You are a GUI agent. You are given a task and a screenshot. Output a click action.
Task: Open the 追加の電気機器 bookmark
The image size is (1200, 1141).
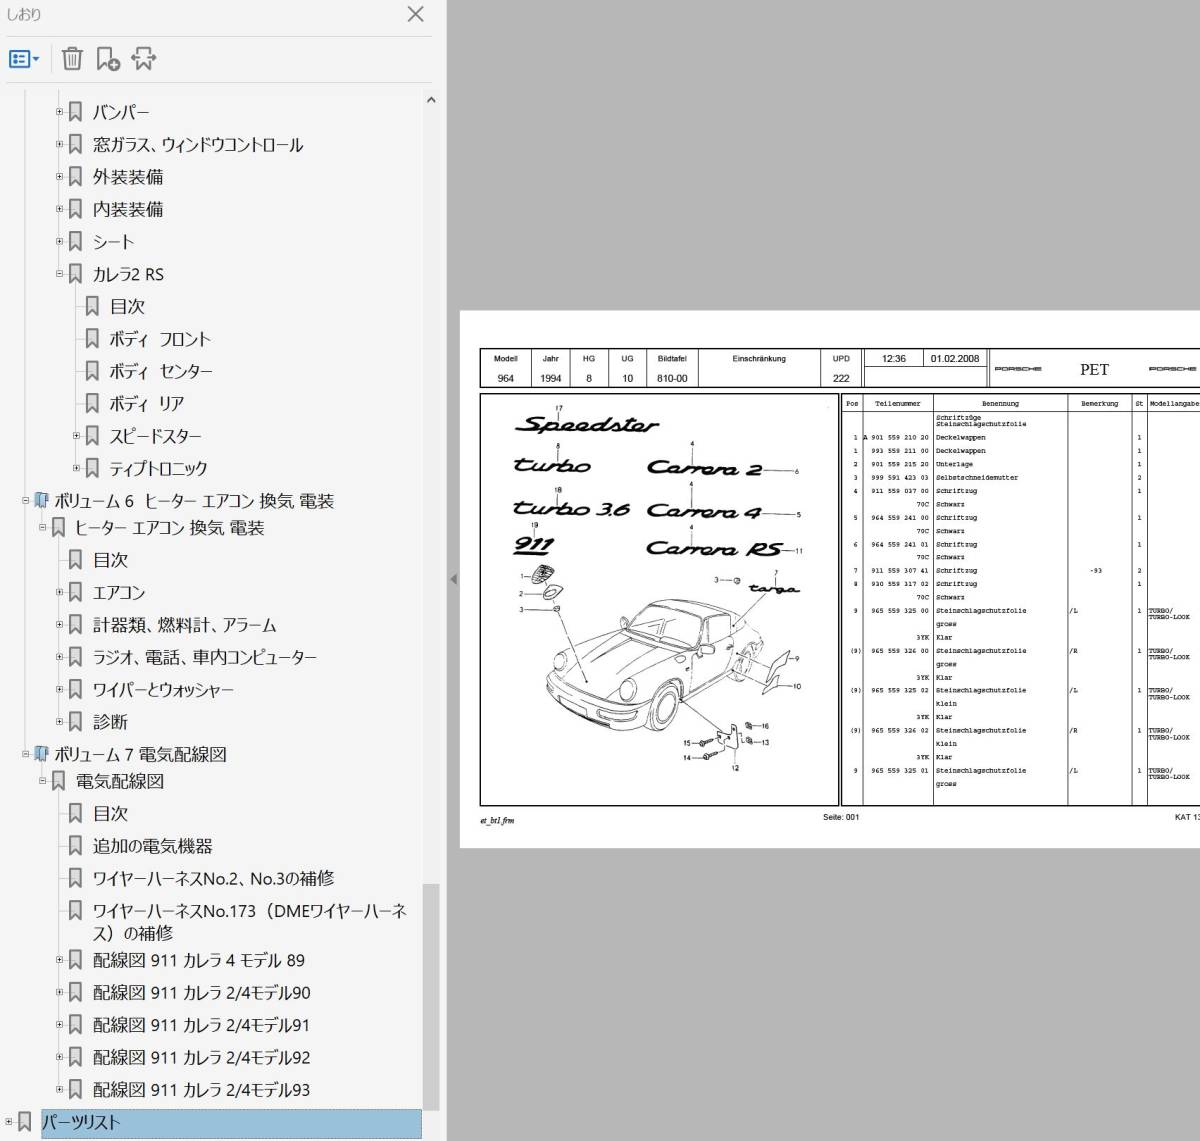tap(153, 846)
